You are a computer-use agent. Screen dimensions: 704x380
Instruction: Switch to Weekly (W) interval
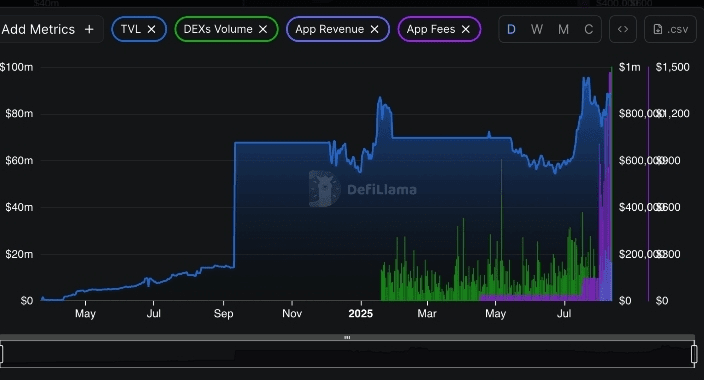click(537, 29)
